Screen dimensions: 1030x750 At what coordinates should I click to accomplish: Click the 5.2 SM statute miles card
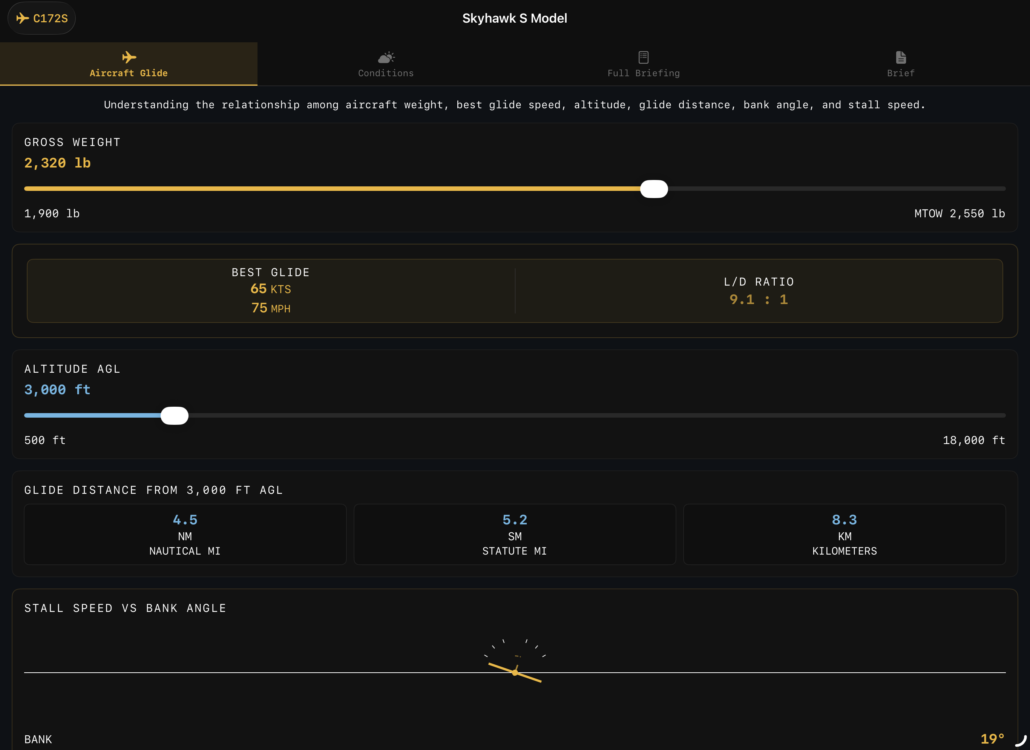[x=514, y=535]
